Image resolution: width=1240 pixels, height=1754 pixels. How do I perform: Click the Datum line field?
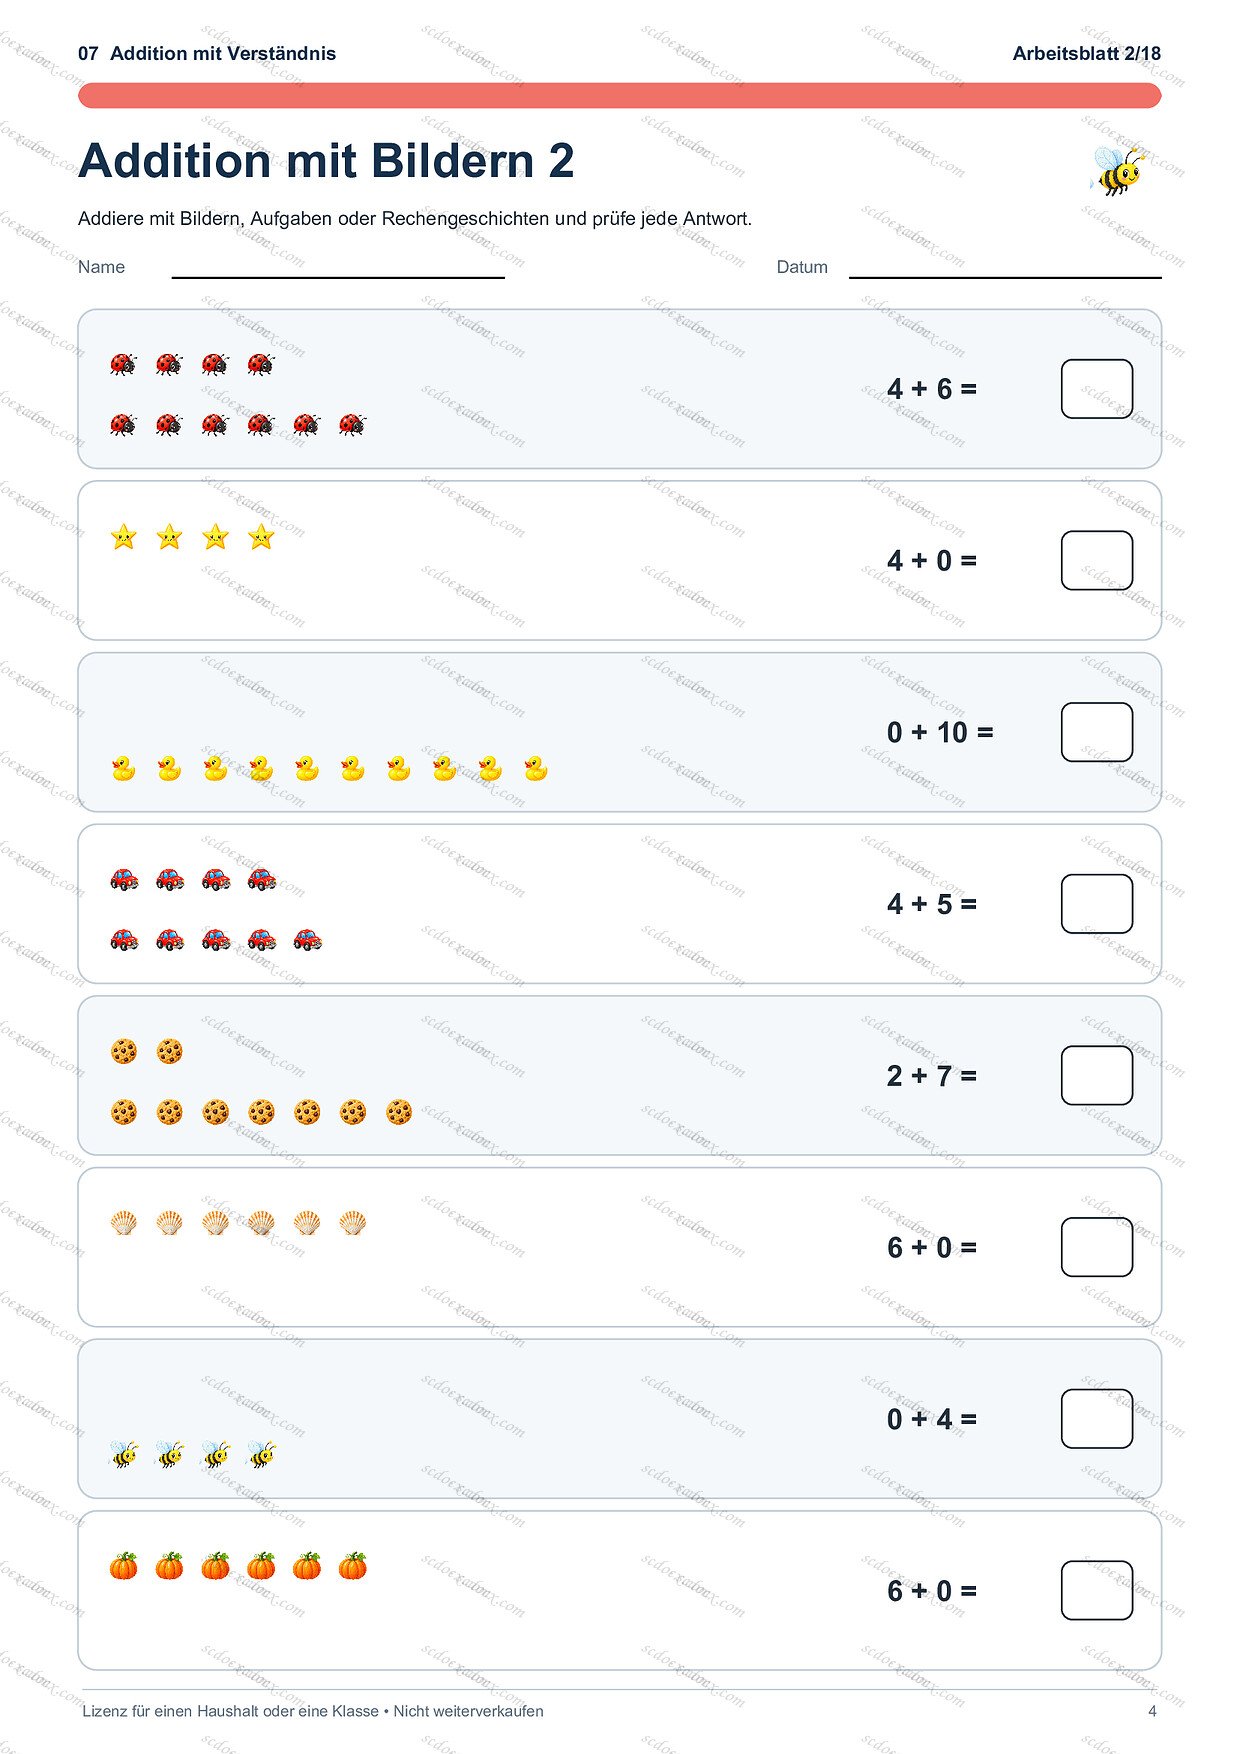pyautogui.click(x=1005, y=268)
